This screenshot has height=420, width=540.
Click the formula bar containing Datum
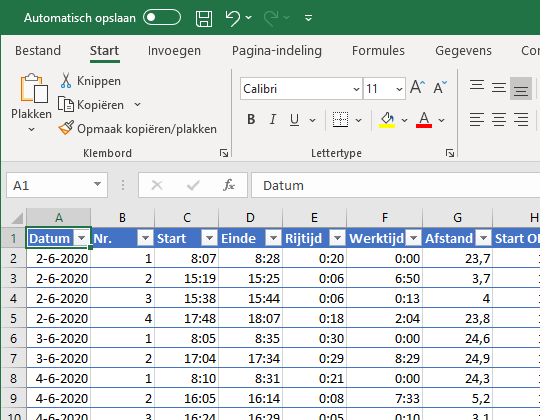click(x=395, y=185)
